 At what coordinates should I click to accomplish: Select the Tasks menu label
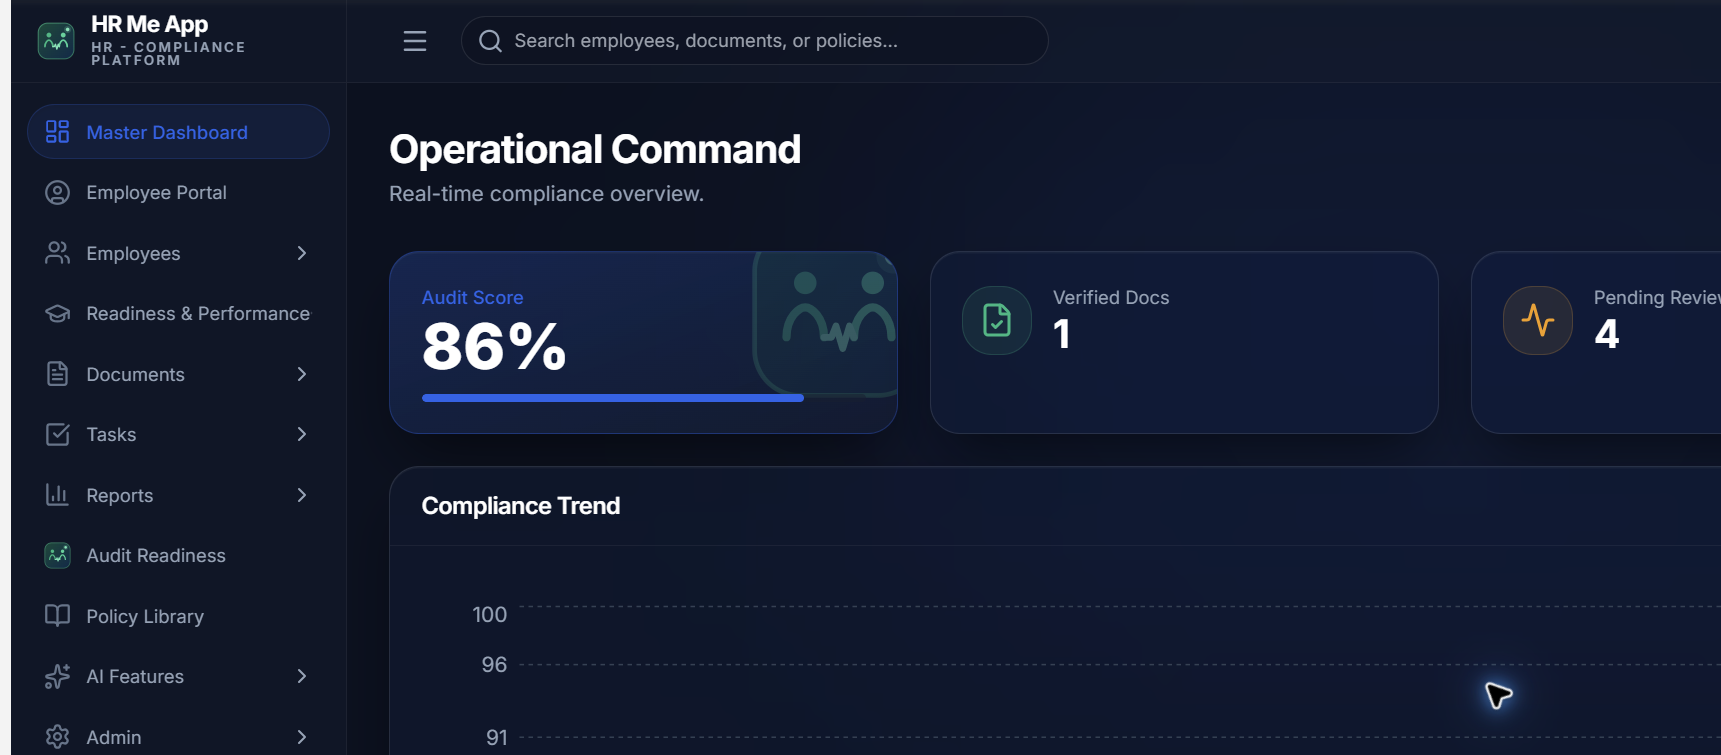(x=111, y=434)
